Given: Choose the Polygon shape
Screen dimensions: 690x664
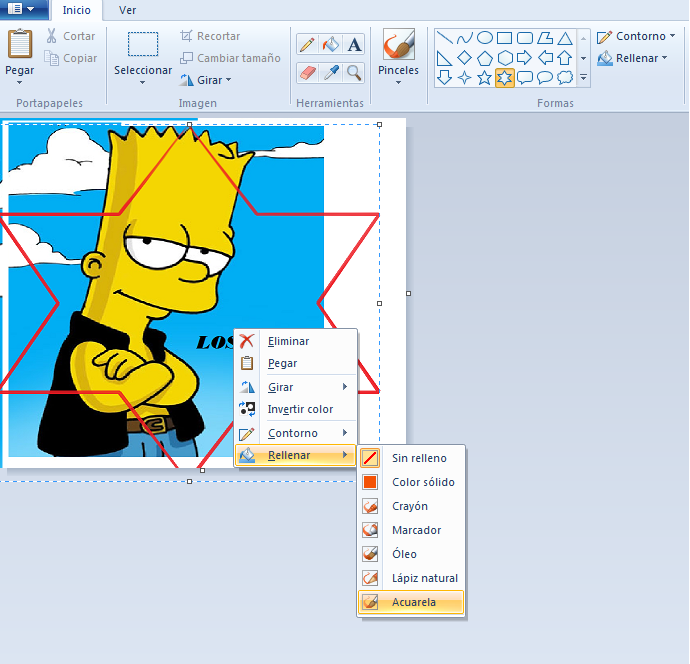Looking at the screenshot, I should click(545, 38).
